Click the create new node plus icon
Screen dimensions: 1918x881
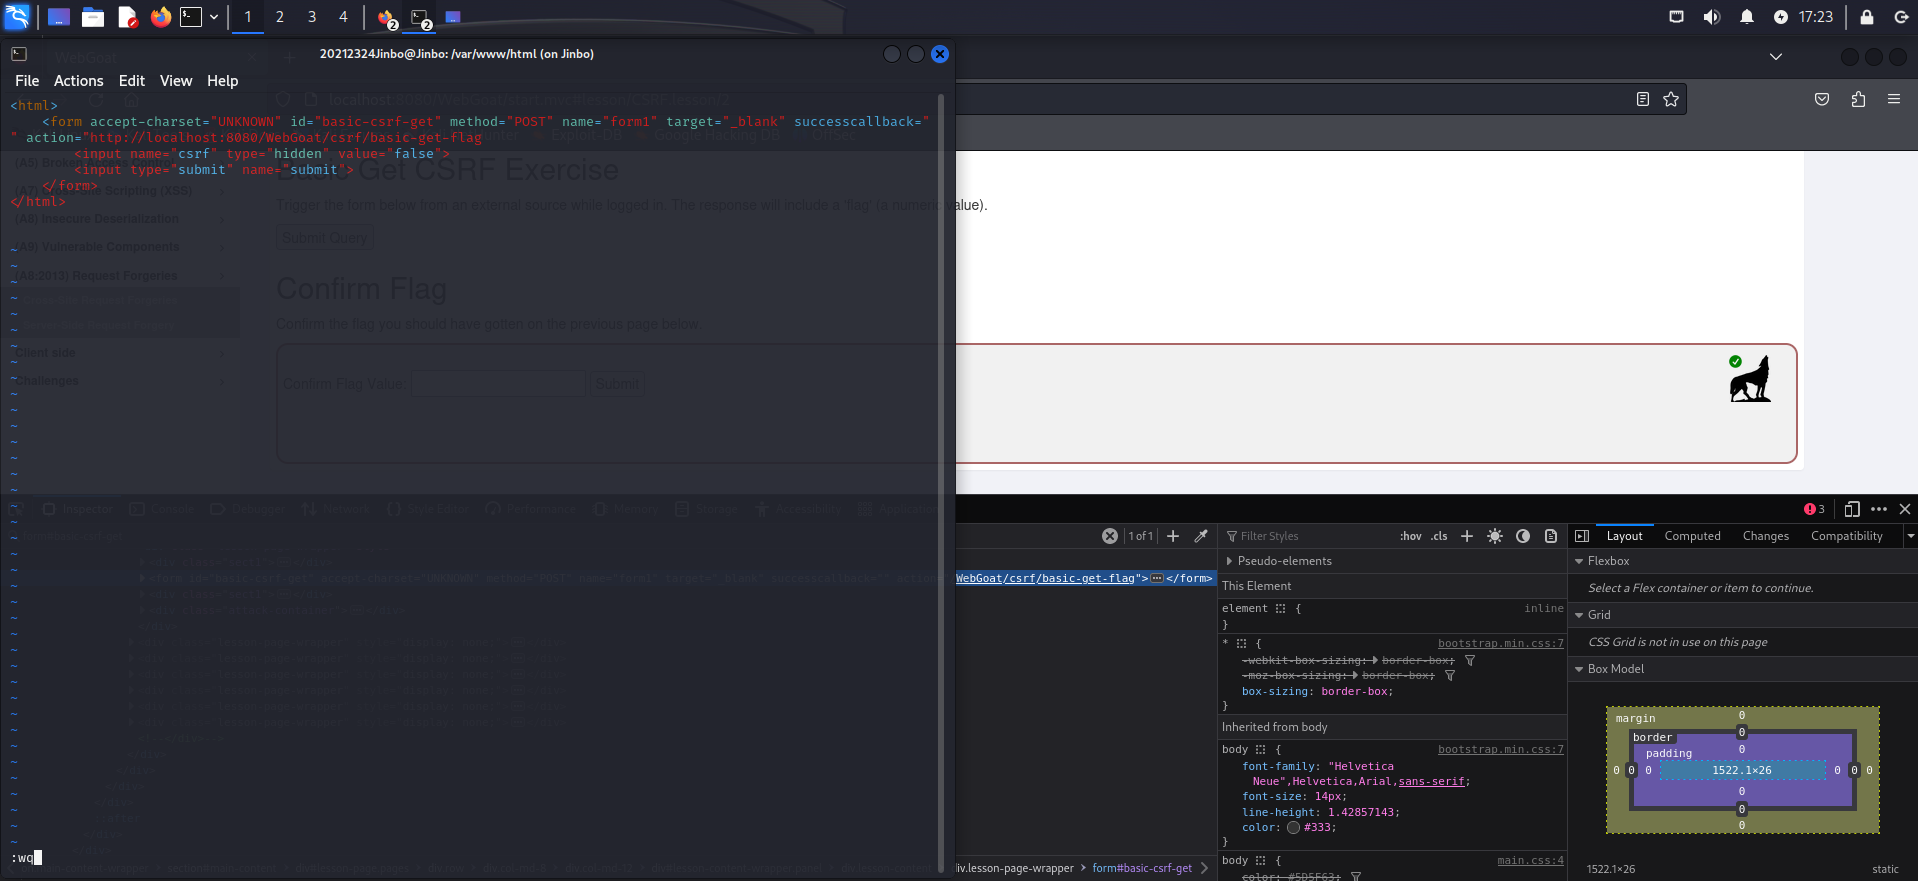click(x=1173, y=536)
